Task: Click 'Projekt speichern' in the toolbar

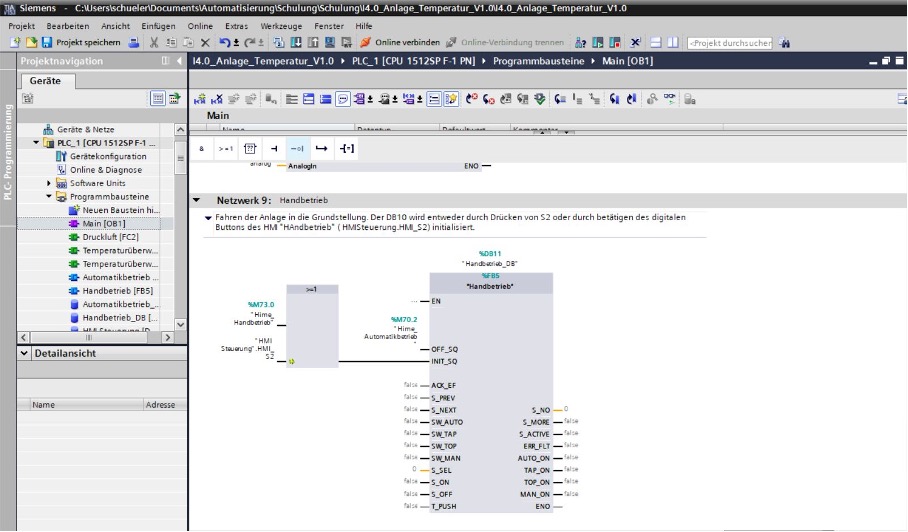Action: coord(81,43)
